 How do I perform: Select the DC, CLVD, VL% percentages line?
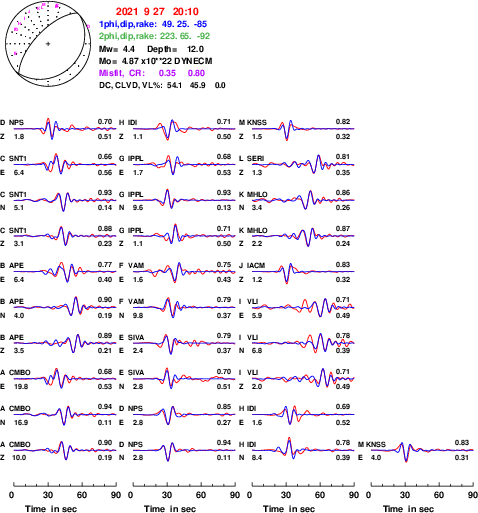(162, 85)
